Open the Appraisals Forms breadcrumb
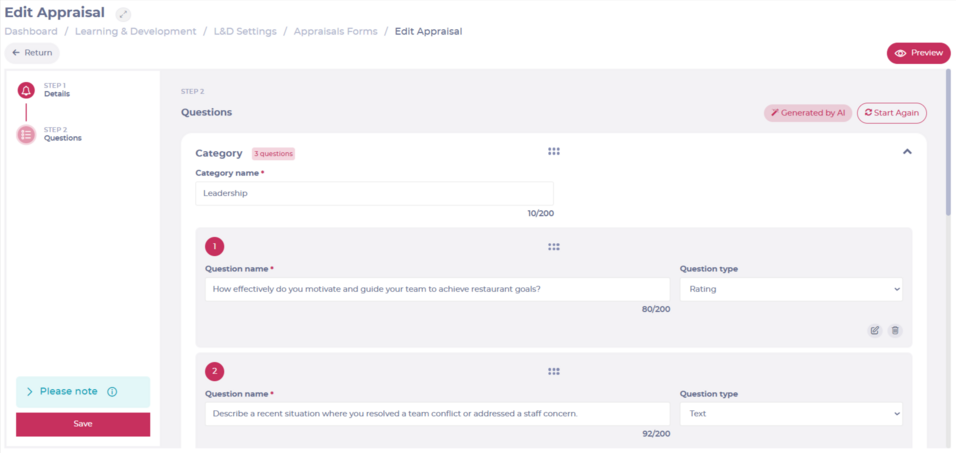The image size is (956, 453). point(335,32)
